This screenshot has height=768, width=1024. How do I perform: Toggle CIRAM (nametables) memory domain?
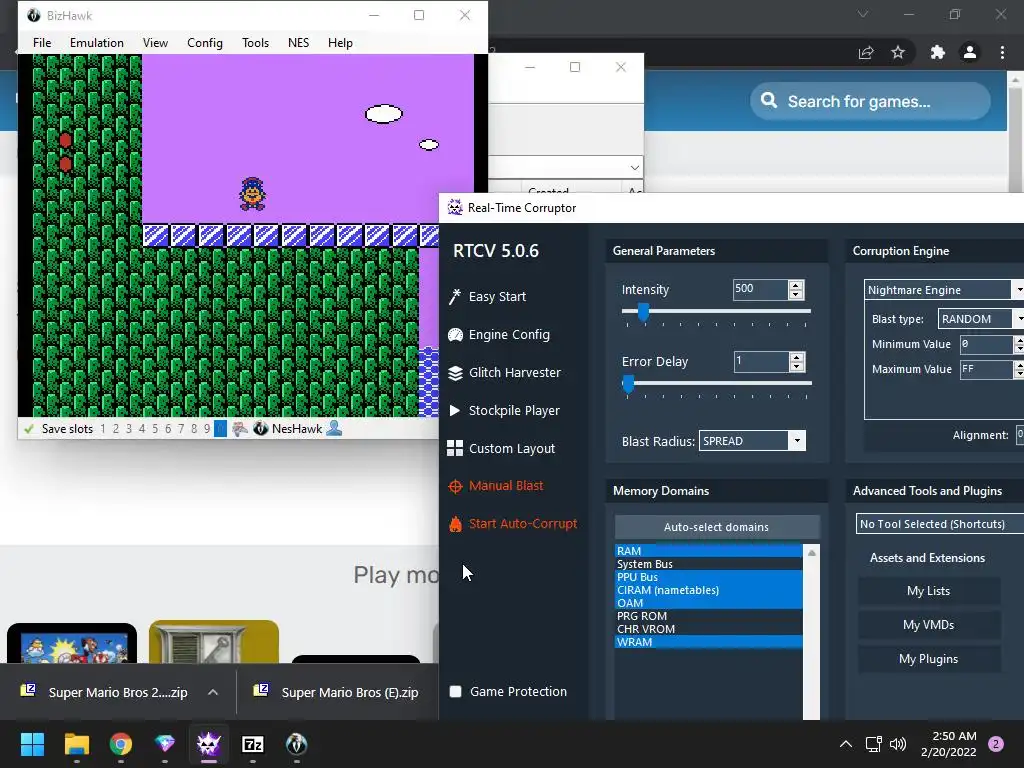(709, 590)
